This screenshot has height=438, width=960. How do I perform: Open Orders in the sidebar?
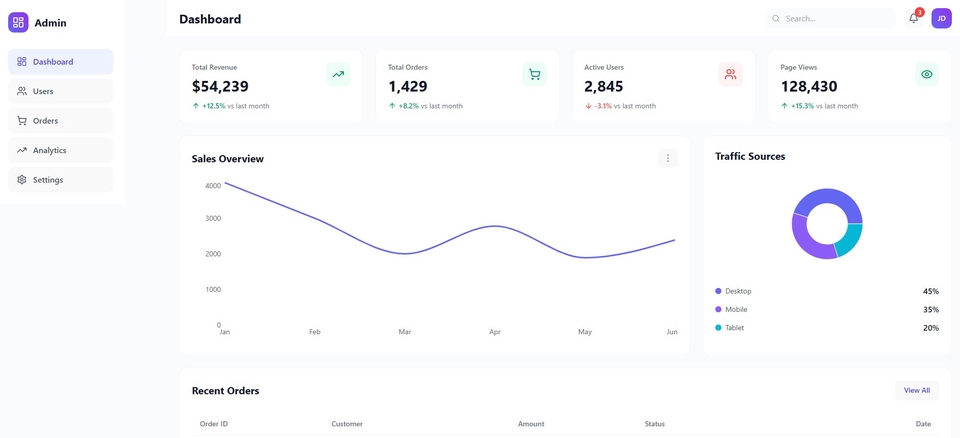click(61, 121)
